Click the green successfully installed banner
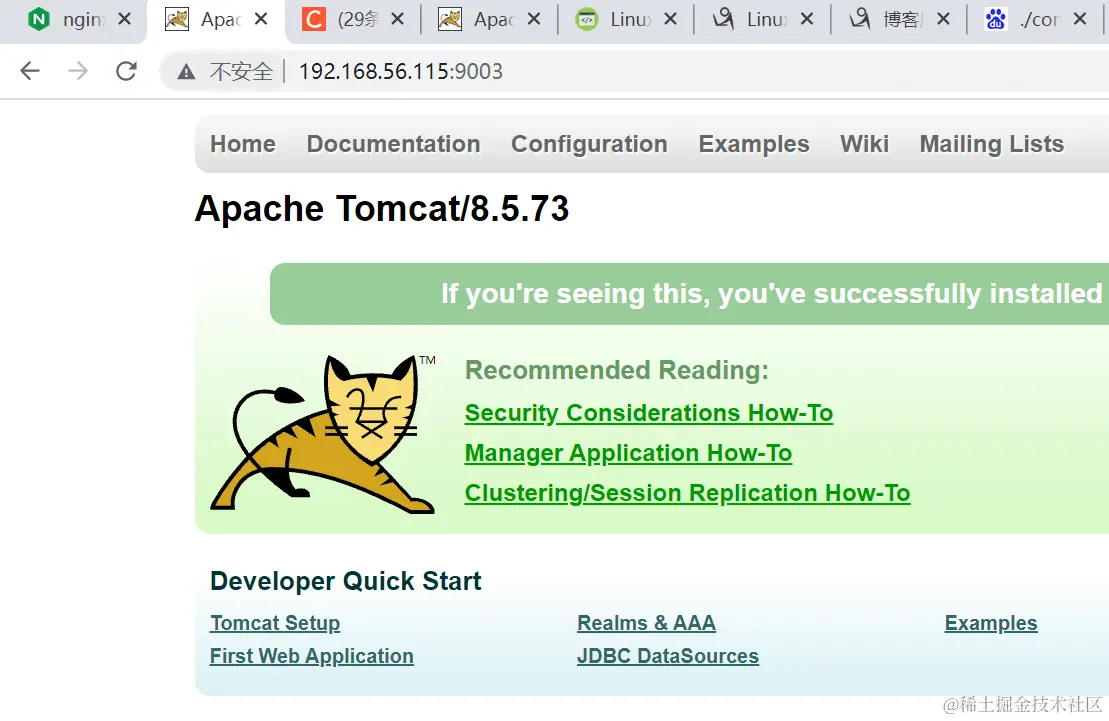Viewport: 1109px width, 721px height. click(x=690, y=294)
